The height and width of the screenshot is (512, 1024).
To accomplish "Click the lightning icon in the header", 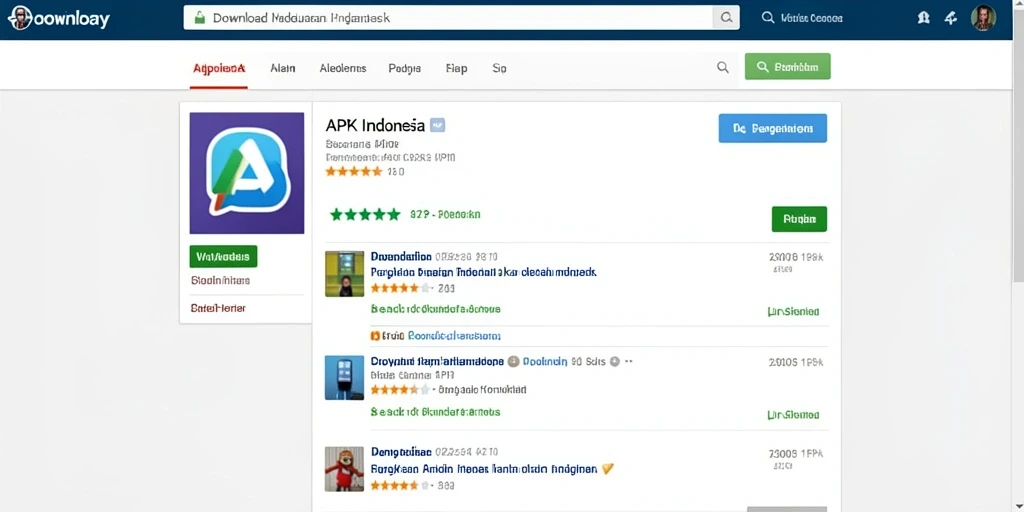I will click(951, 18).
